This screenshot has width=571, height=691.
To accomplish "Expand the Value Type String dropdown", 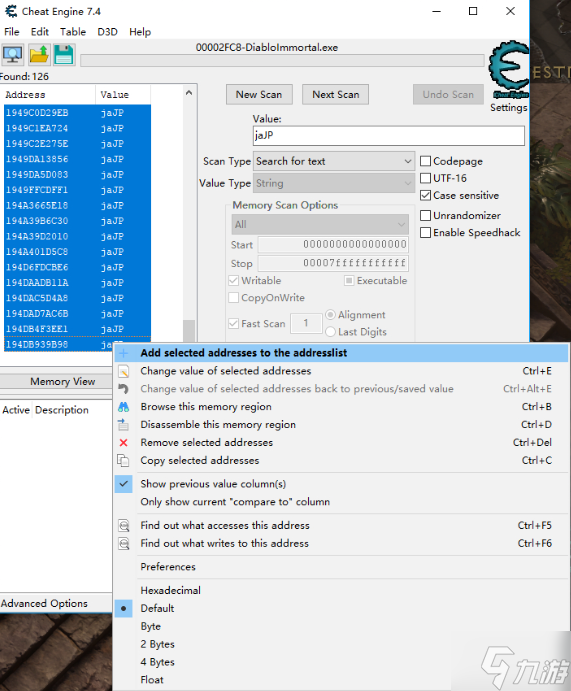I will pyautogui.click(x=334, y=183).
